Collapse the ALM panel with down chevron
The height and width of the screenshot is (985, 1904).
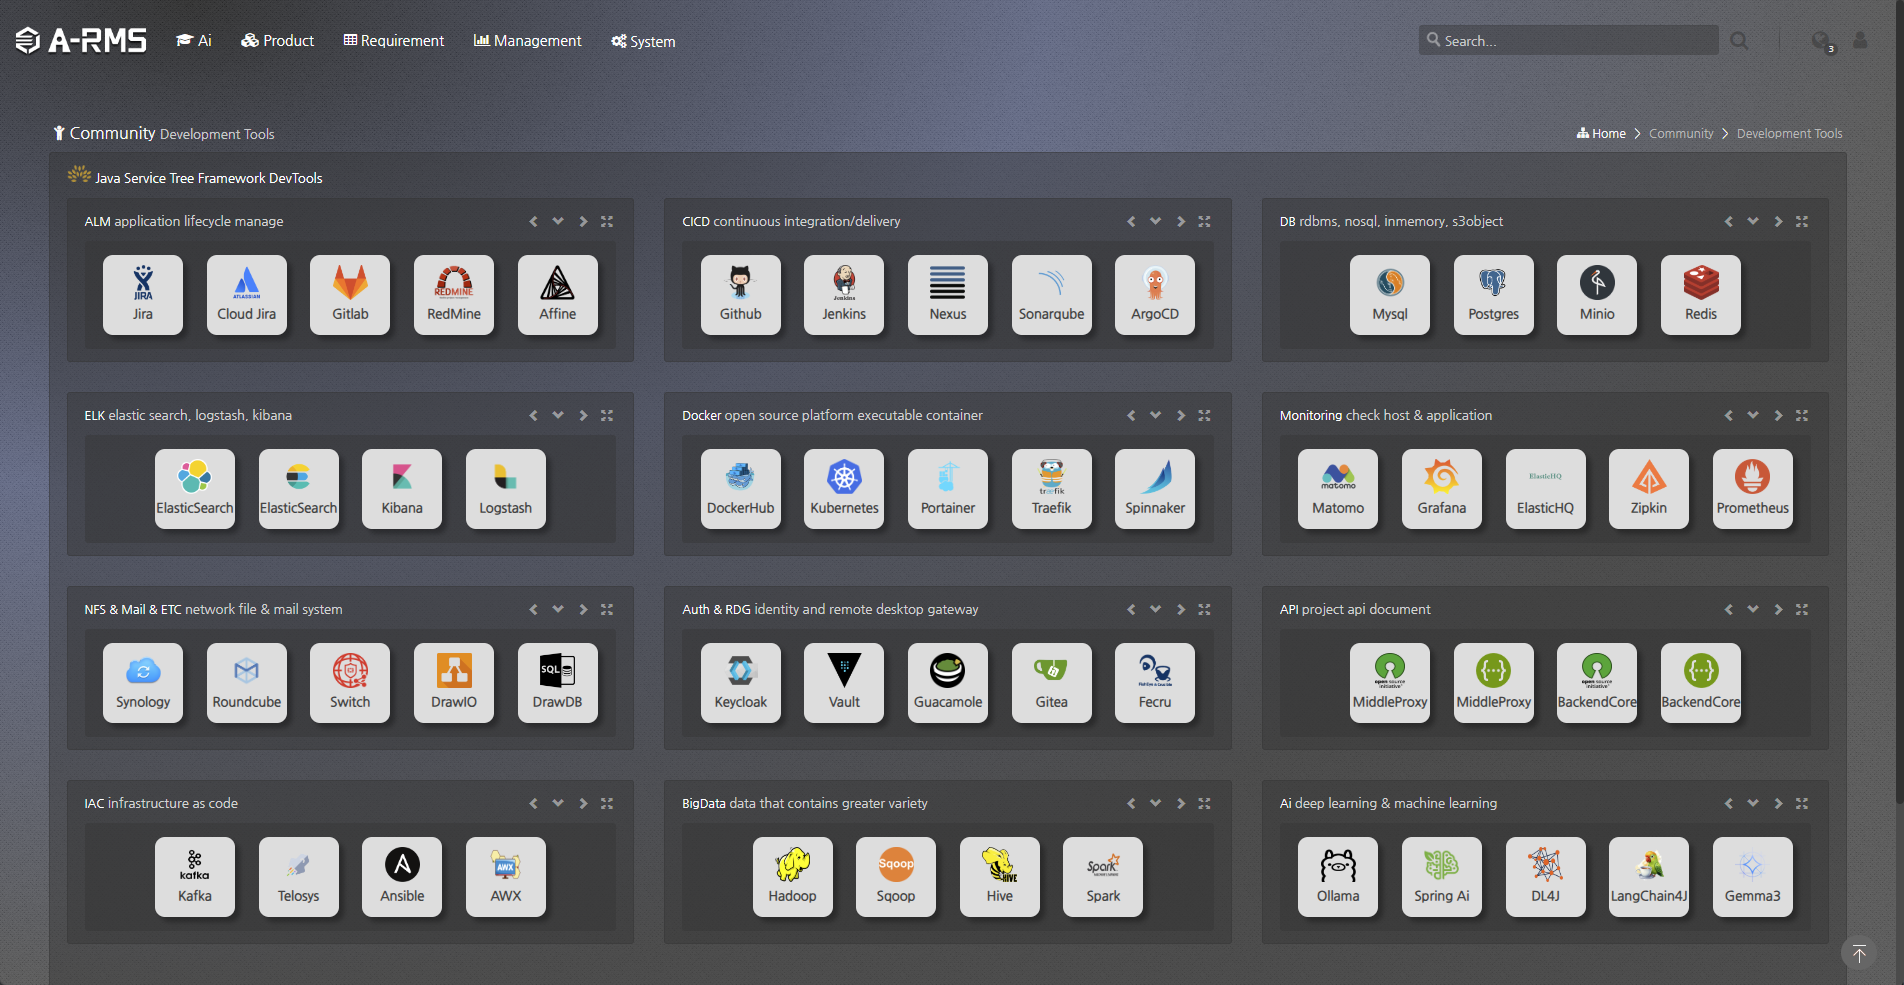(558, 221)
